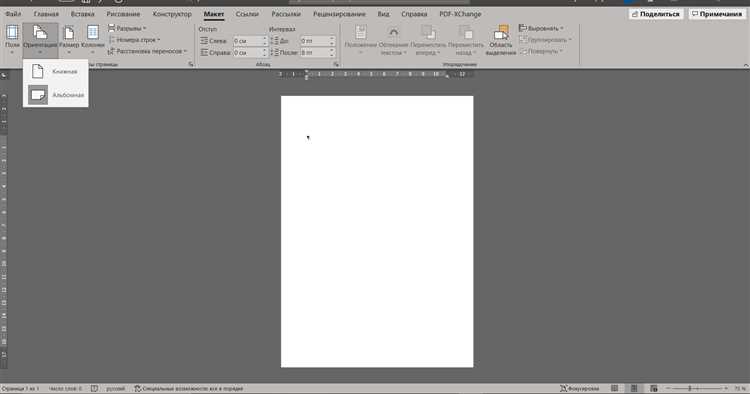Choose Книжная portrait orientation

click(55, 71)
